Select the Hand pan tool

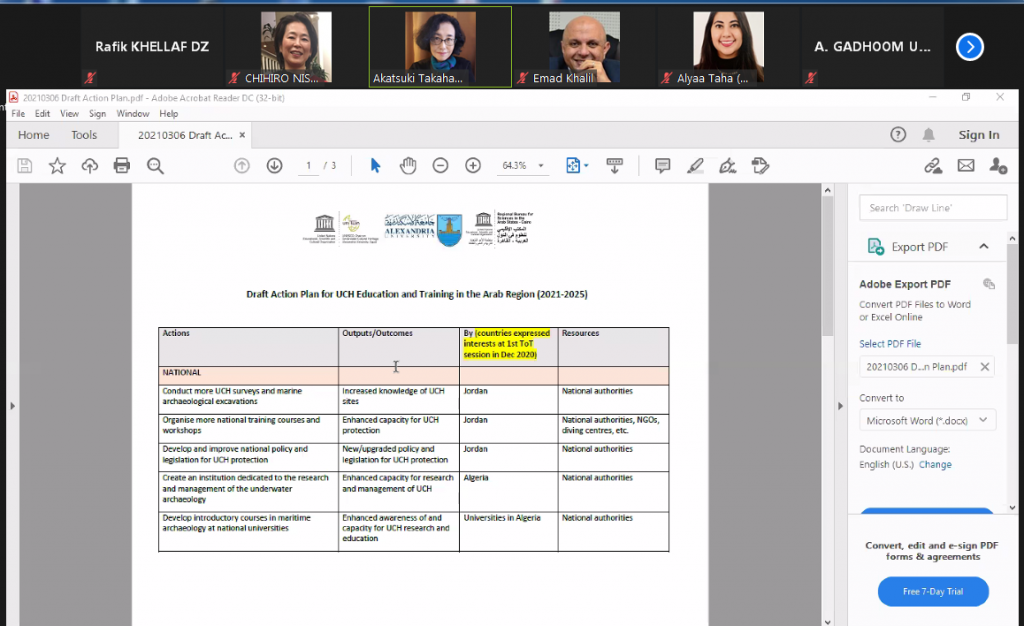click(x=408, y=166)
